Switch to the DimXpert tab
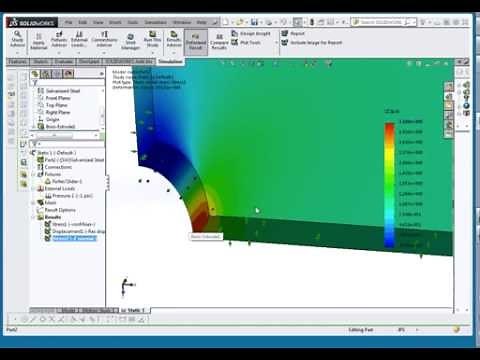This screenshot has height=360, width=480. coord(89,62)
